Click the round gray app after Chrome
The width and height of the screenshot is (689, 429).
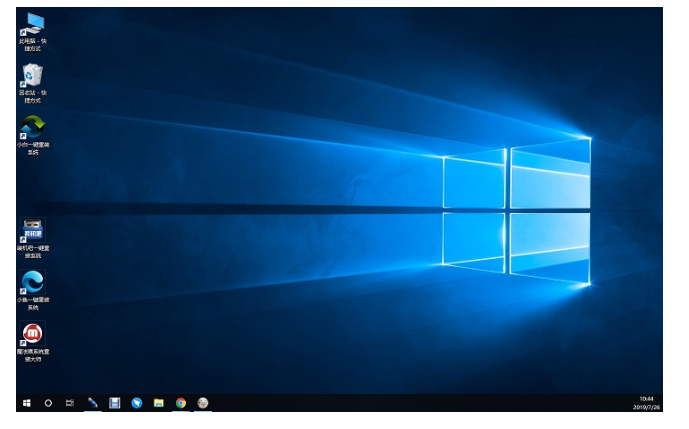point(202,402)
